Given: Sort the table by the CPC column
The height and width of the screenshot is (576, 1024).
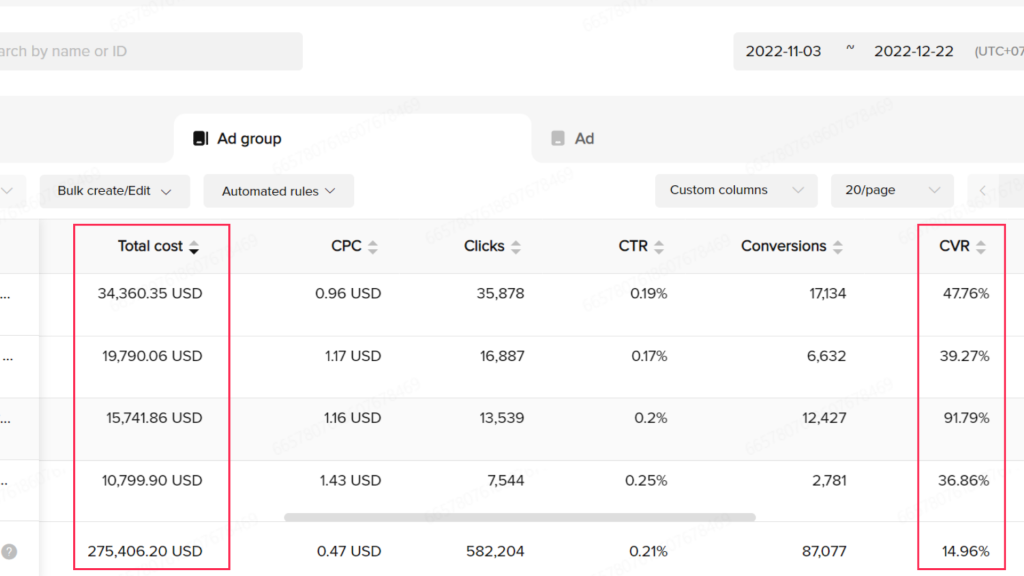Looking at the screenshot, I should pos(372,246).
